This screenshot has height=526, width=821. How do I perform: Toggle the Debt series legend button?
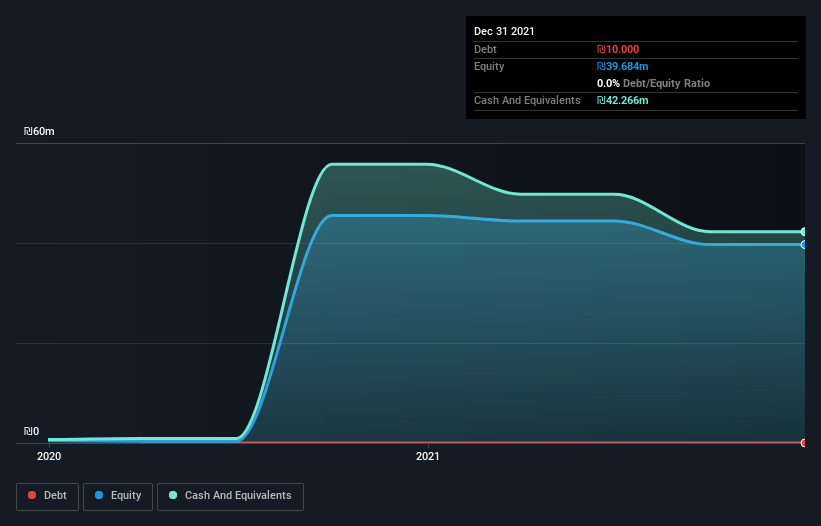47,496
